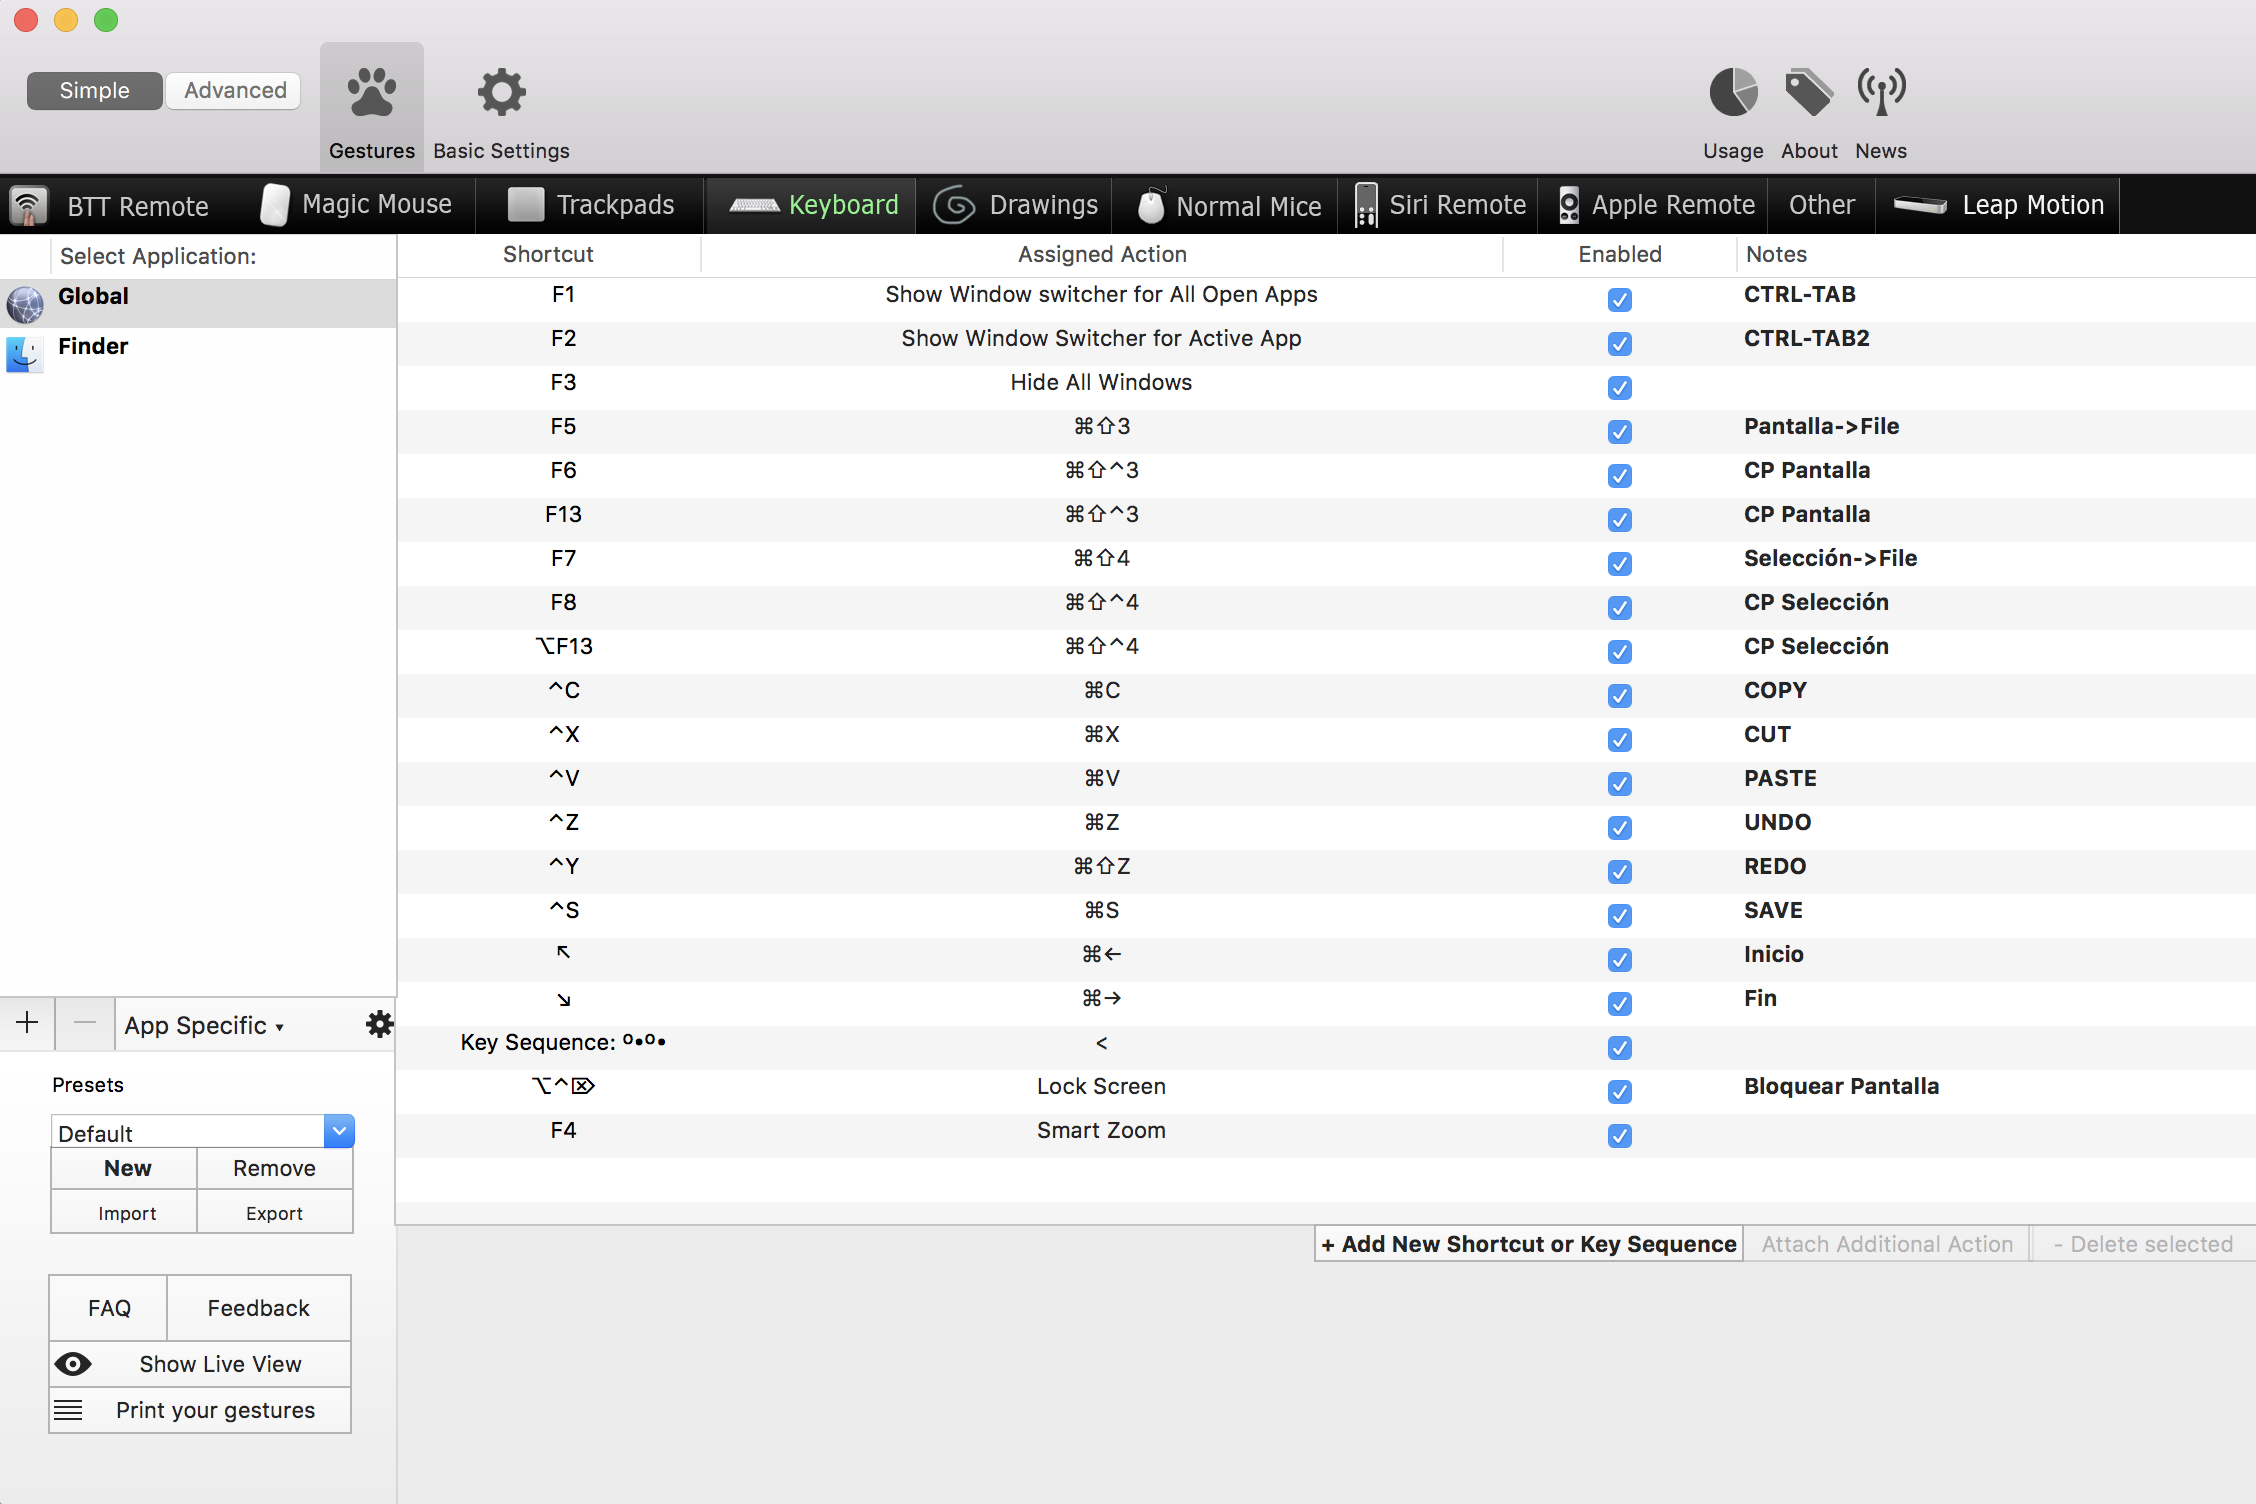The width and height of the screenshot is (2256, 1504).
Task: Click Add New Shortcut or Key Sequence
Action: coord(1528,1244)
